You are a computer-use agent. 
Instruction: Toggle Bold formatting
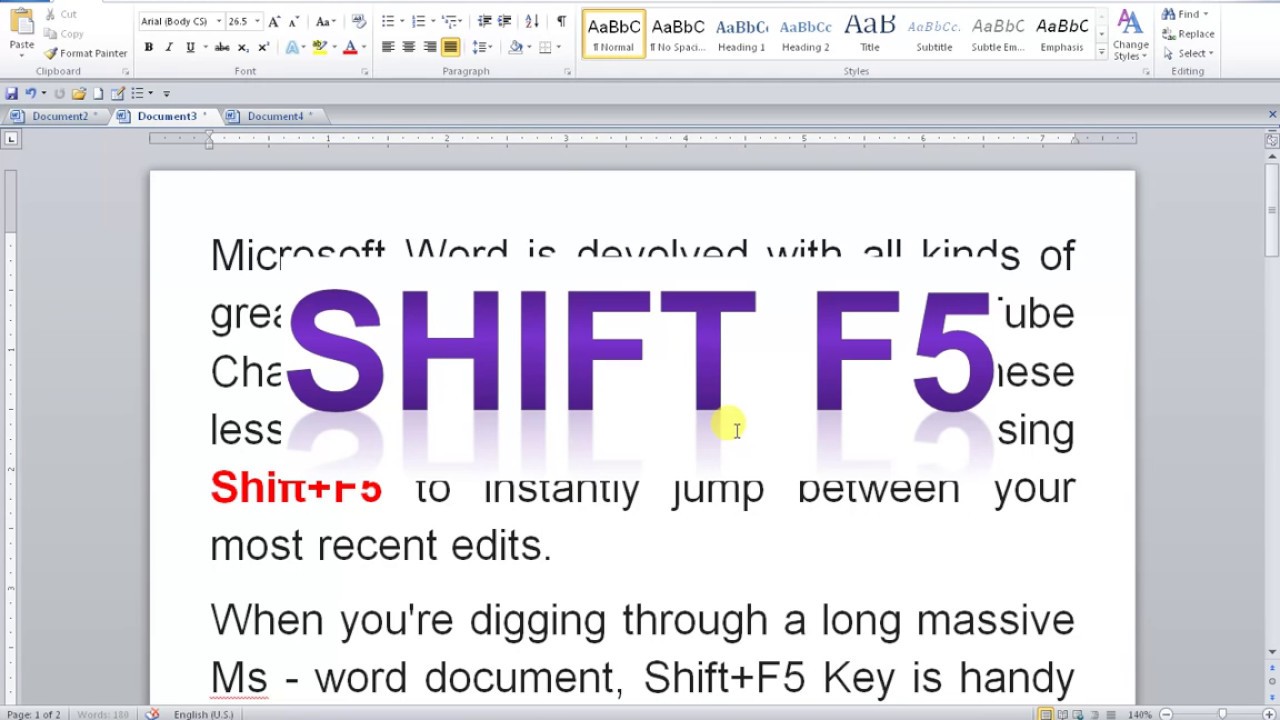[148, 47]
